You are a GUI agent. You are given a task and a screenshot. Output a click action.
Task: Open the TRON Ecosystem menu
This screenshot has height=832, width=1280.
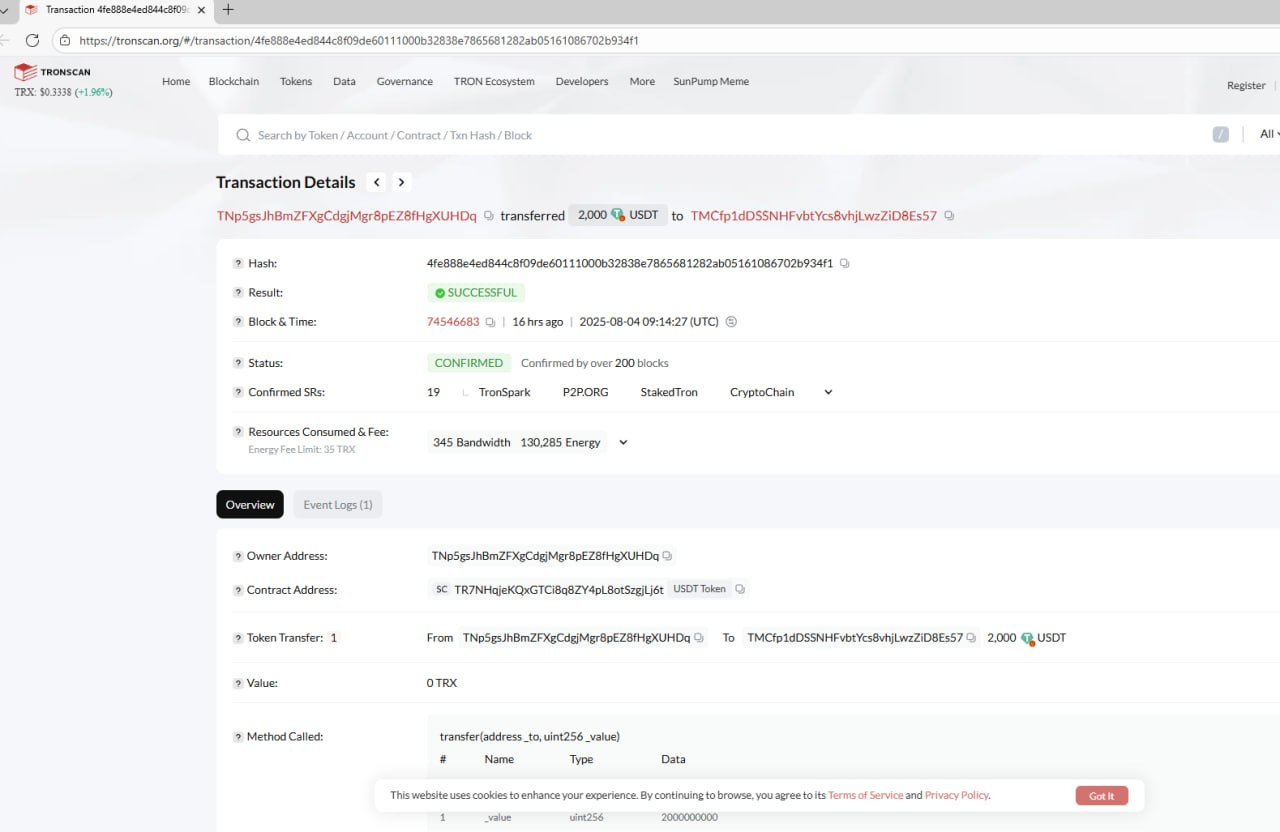494,82
